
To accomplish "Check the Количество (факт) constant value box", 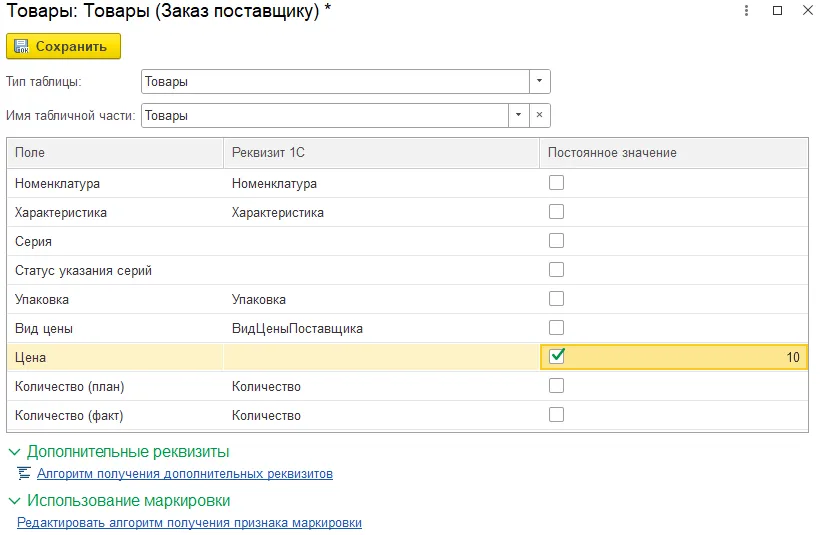I will [x=557, y=414].
